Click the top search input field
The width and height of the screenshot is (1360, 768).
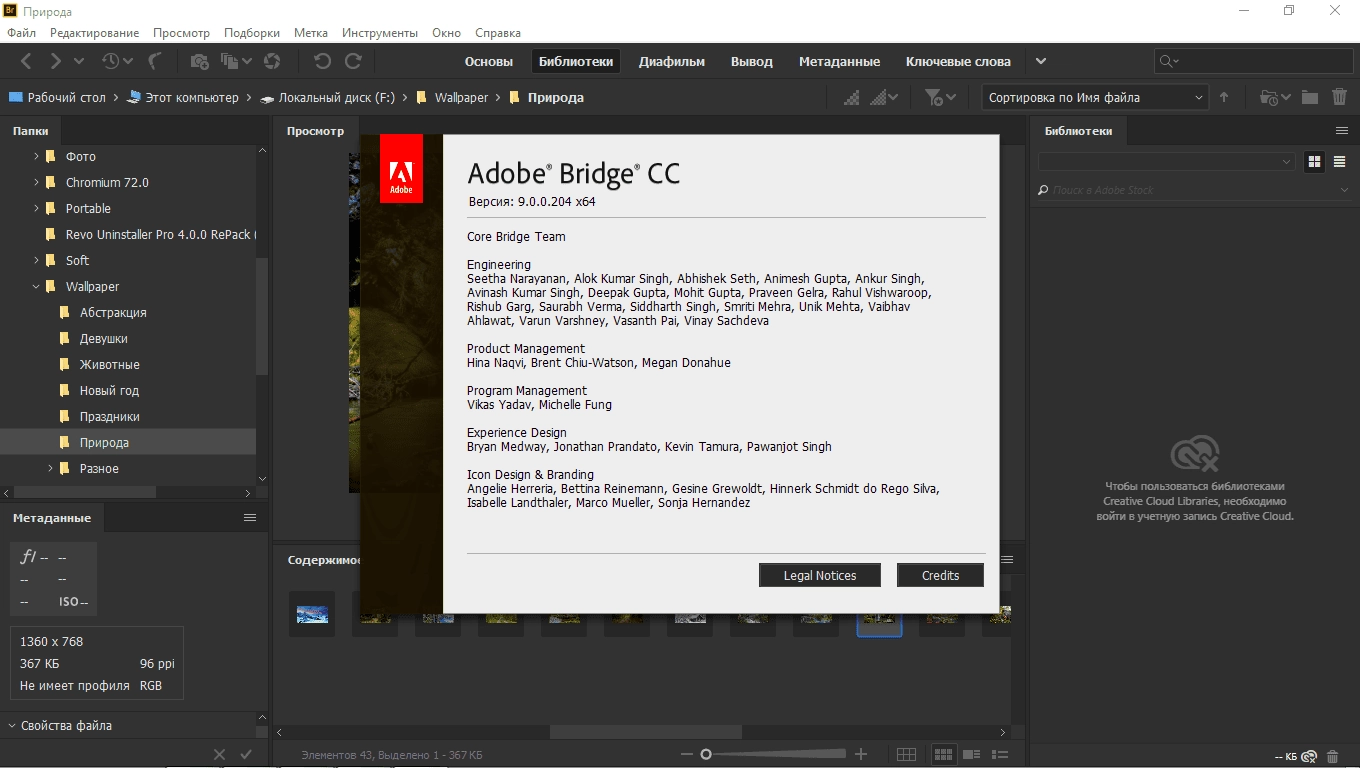pos(1254,61)
